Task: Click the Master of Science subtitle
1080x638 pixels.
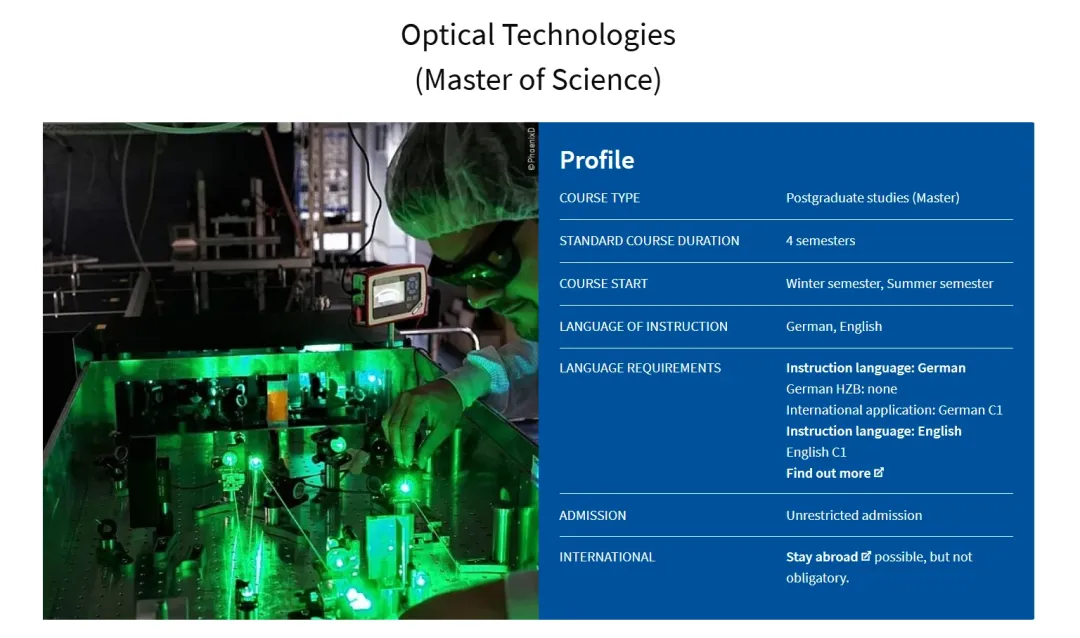Action: 538,80
